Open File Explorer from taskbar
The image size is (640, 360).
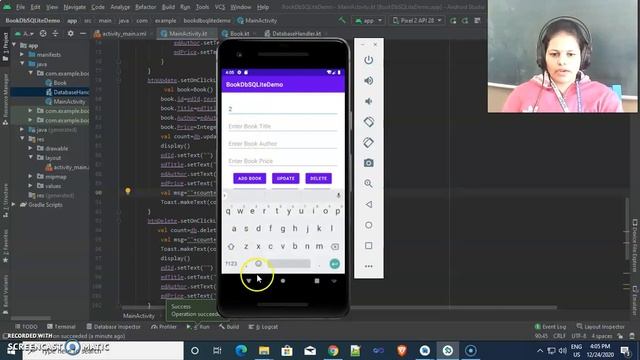click(264, 351)
